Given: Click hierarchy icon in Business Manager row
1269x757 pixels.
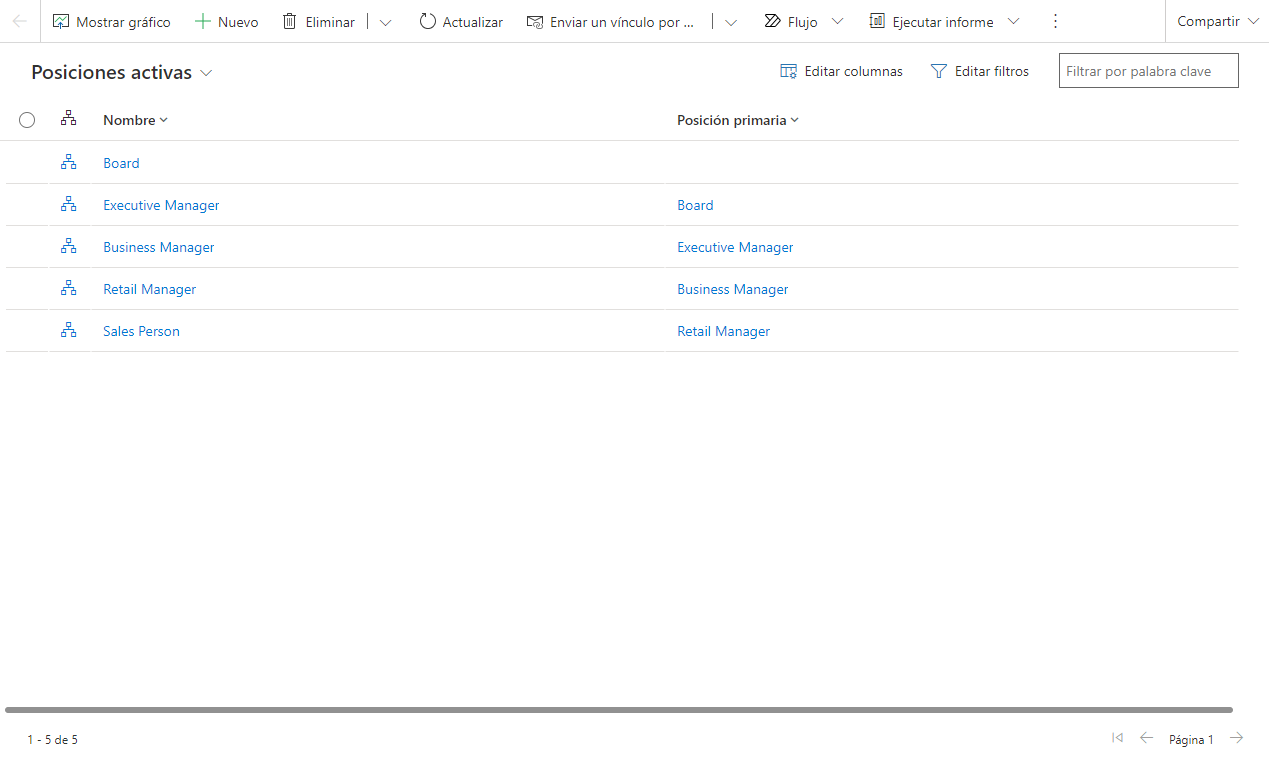Looking at the screenshot, I should coord(68,246).
